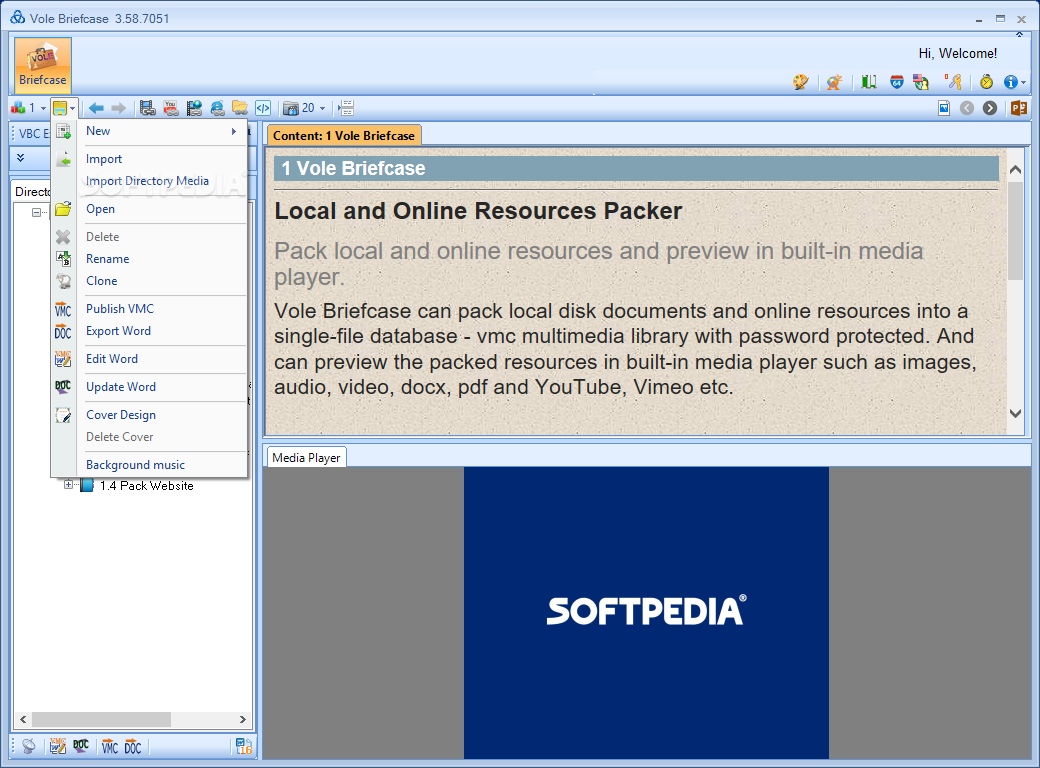Click content scrollbar down arrow
The image size is (1040, 768).
tap(1015, 413)
